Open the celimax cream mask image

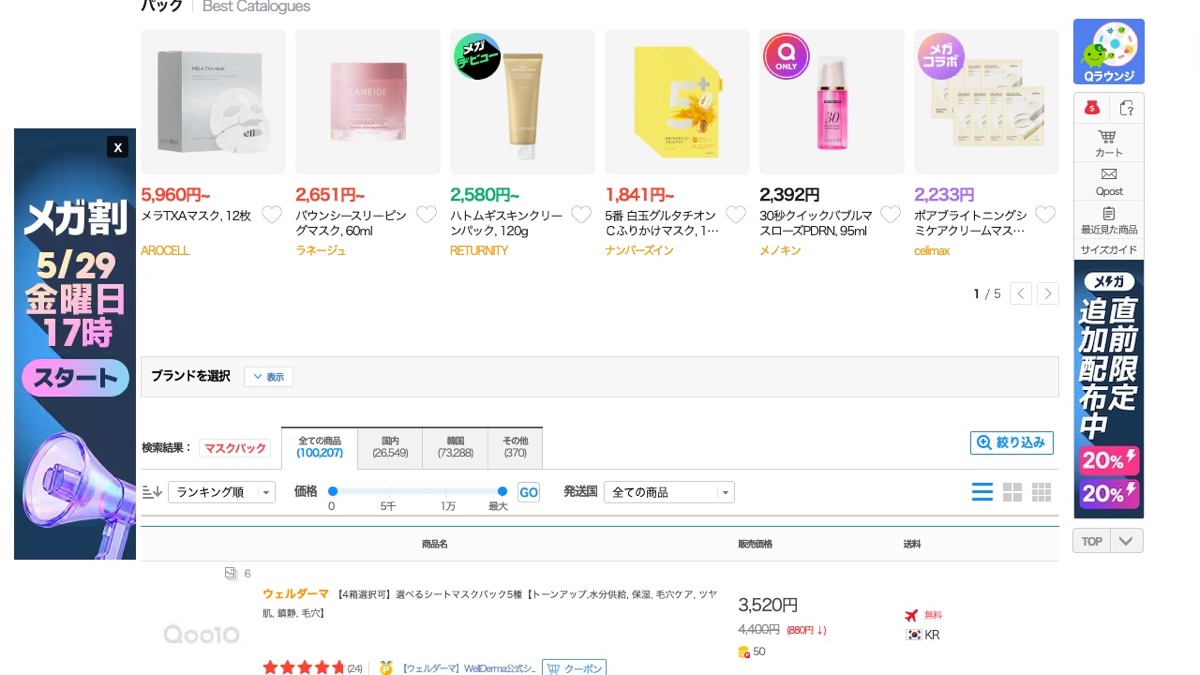[x=987, y=102]
